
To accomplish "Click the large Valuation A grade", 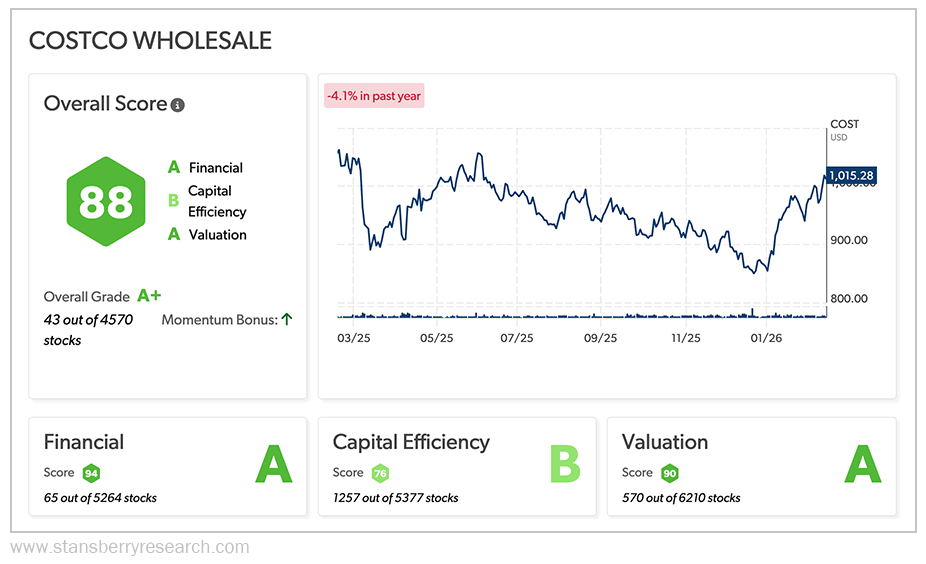I will [861, 464].
